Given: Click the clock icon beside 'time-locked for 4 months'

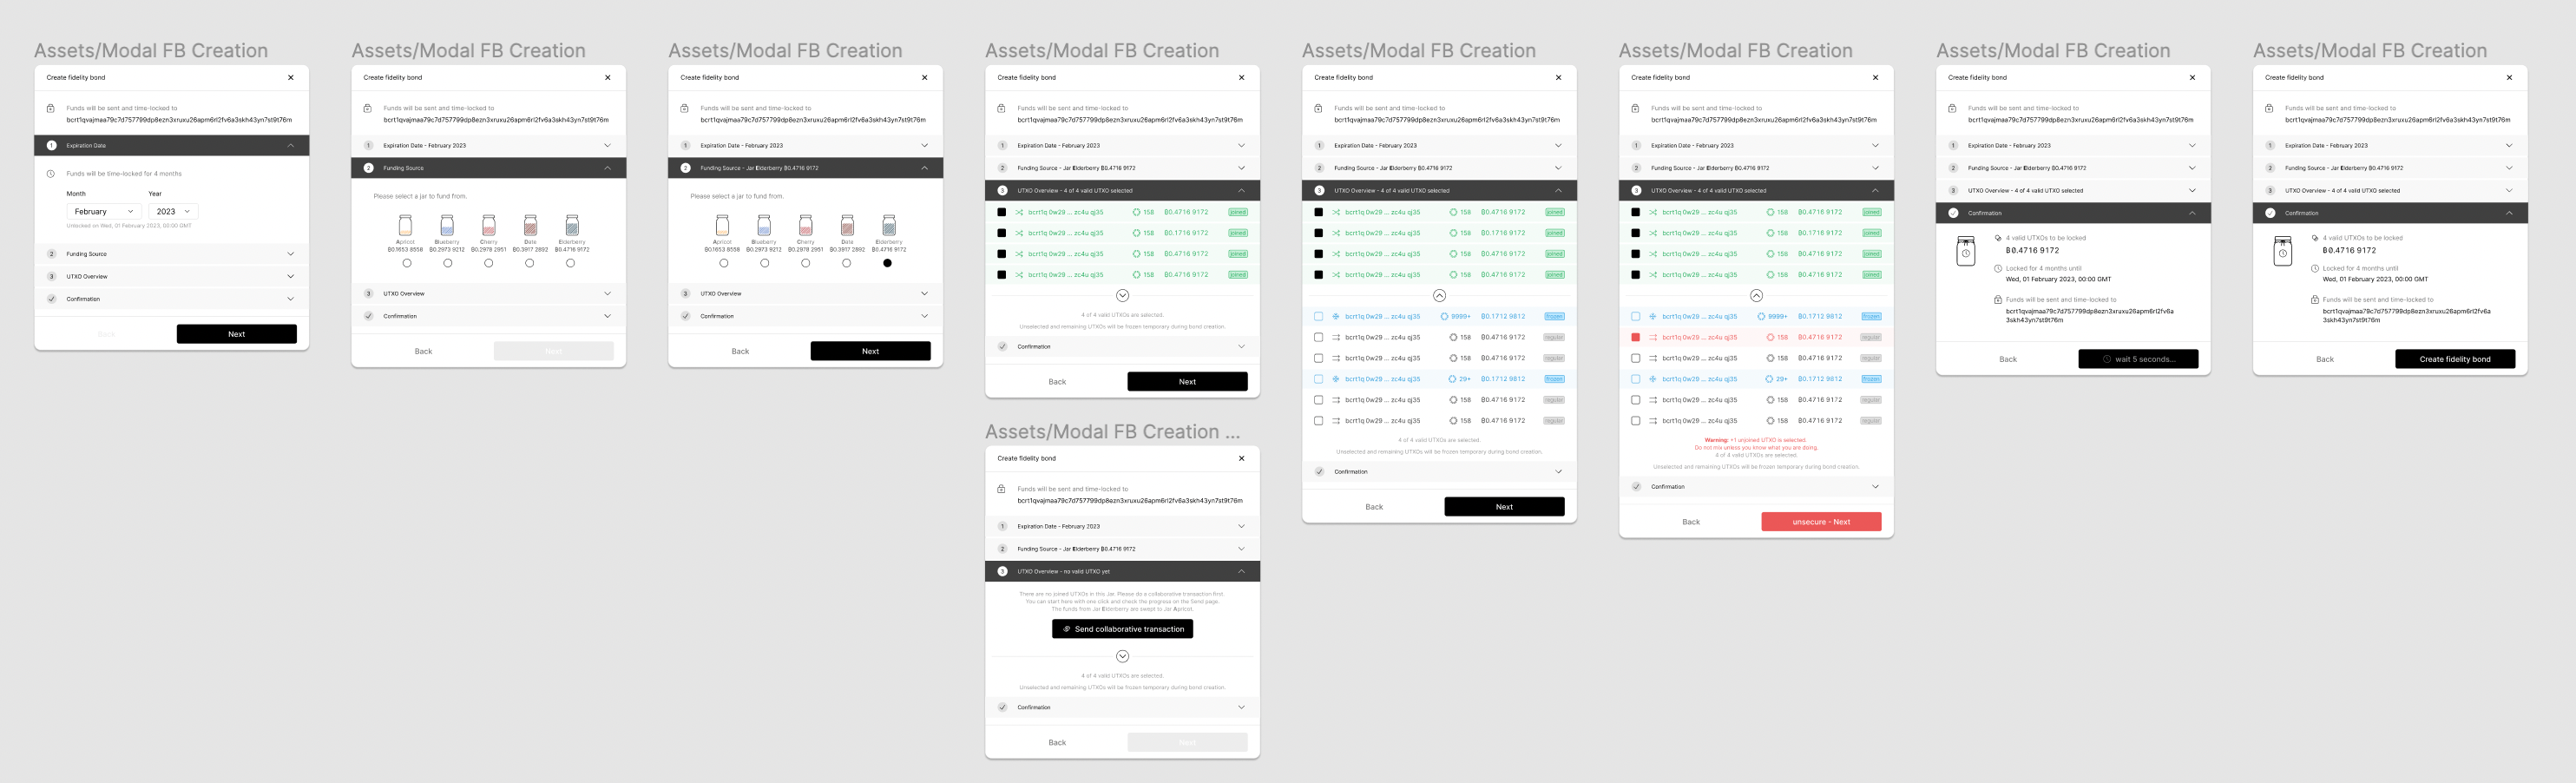Looking at the screenshot, I should click(x=51, y=174).
